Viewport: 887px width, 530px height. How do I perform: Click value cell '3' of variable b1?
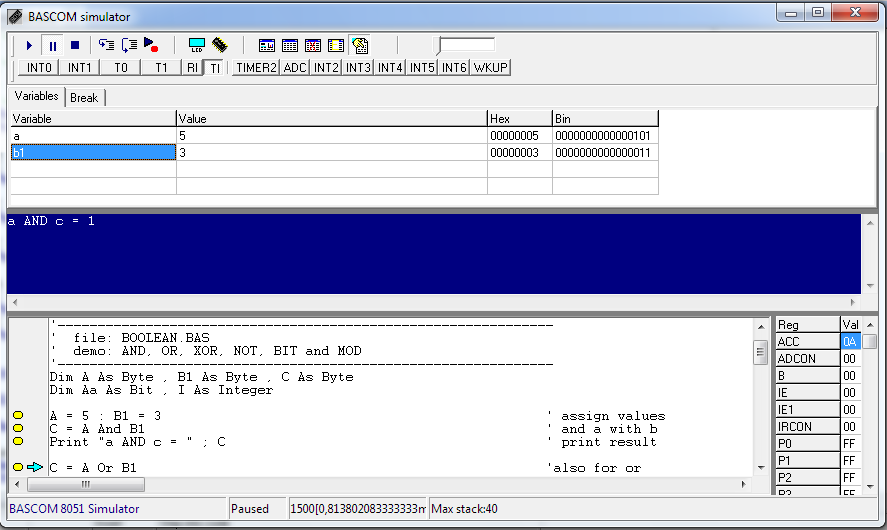(331, 153)
